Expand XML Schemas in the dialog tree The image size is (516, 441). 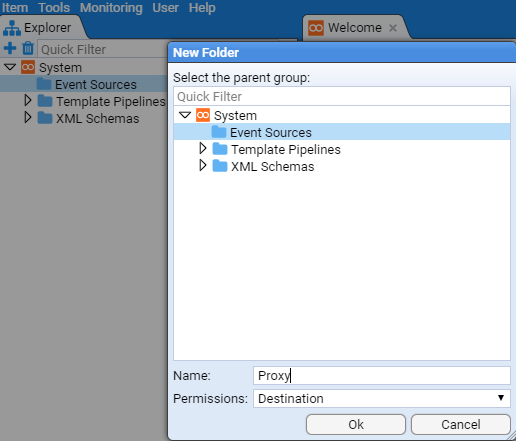click(x=203, y=165)
